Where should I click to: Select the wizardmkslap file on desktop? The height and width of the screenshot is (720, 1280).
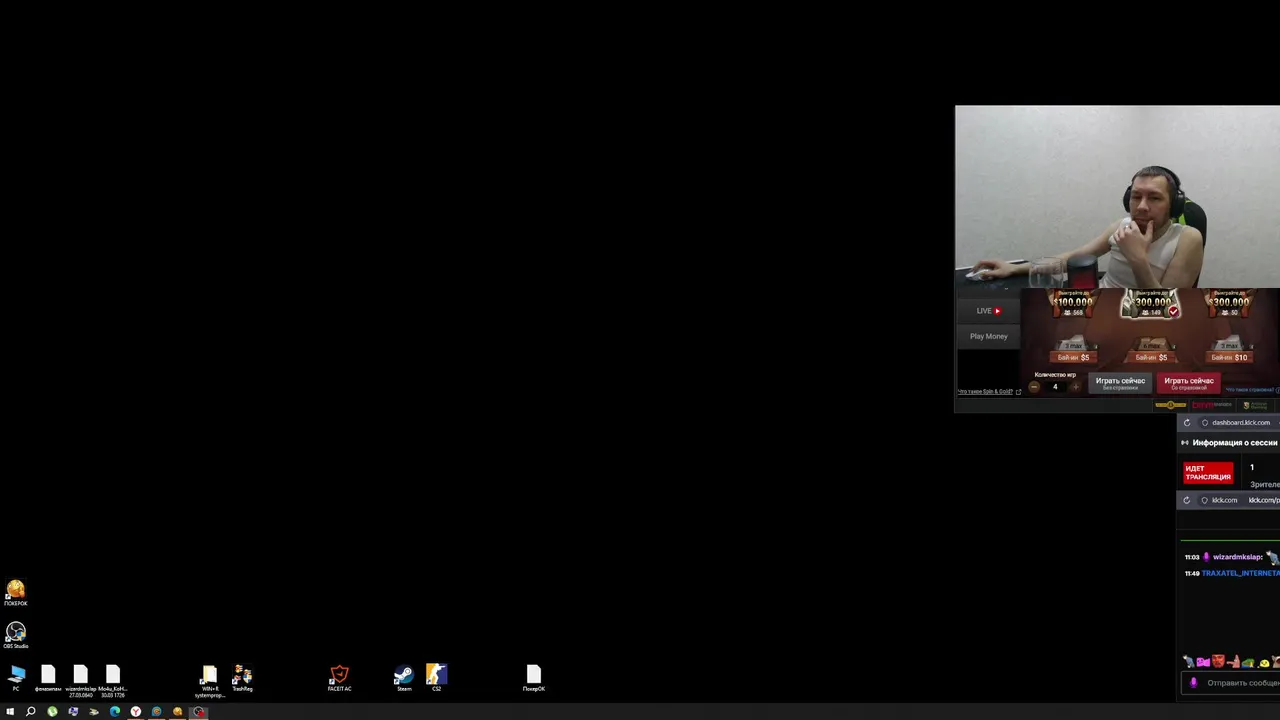pos(81,680)
